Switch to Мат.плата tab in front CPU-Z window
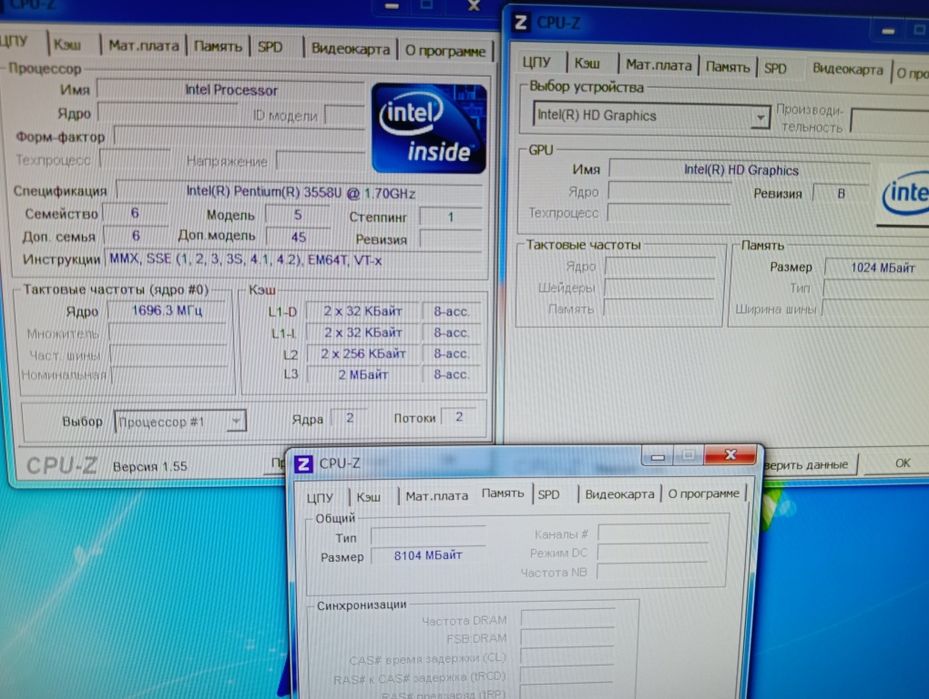 (437, 496)
